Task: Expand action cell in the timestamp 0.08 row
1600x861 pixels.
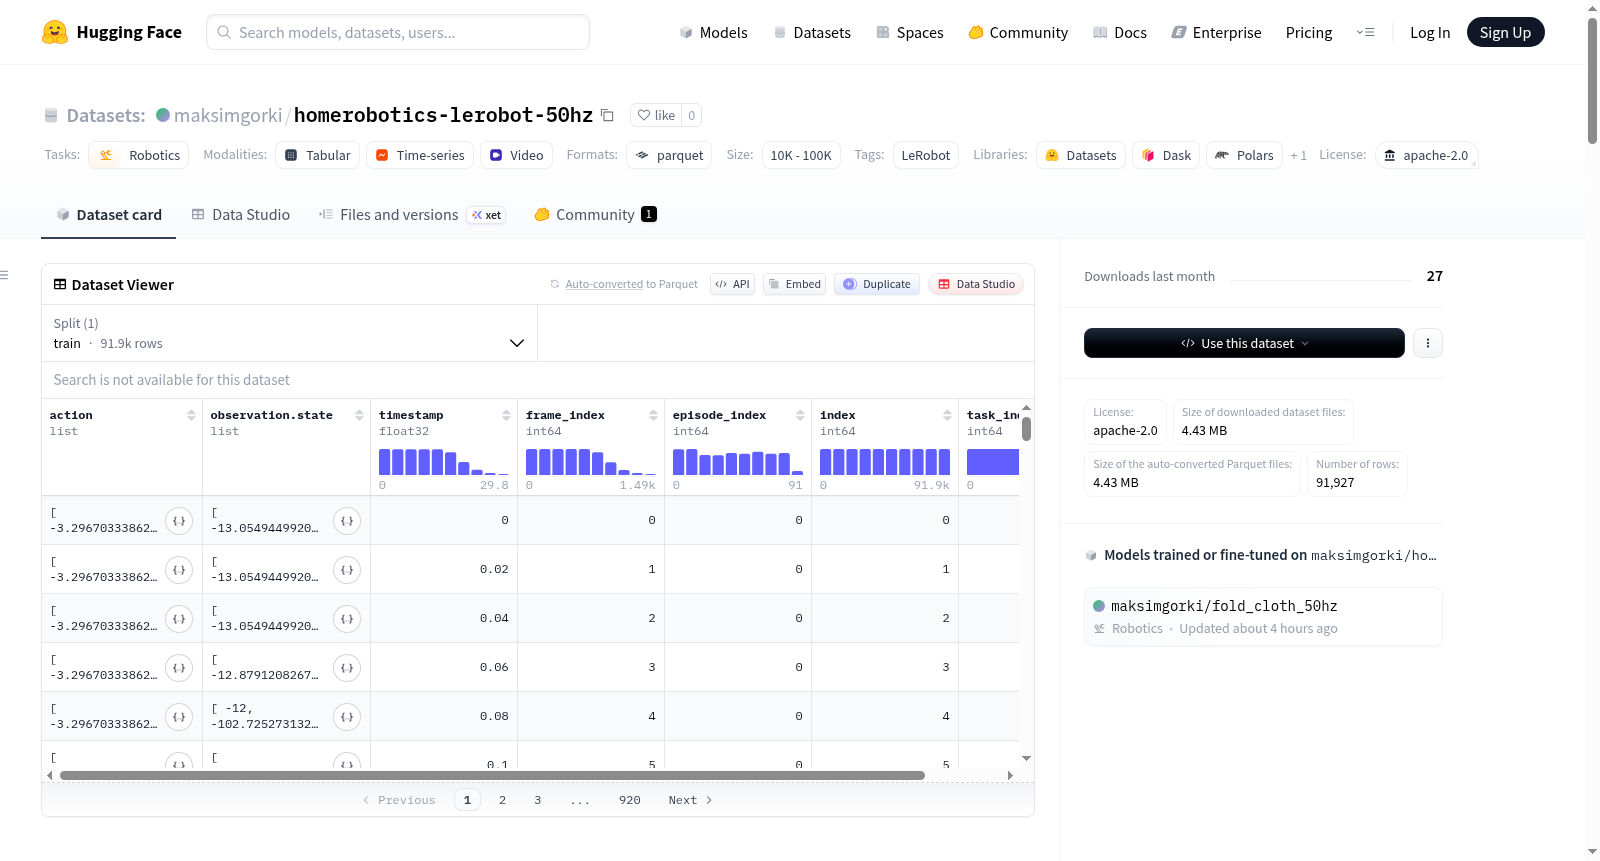Action: [x=179, y=717]
